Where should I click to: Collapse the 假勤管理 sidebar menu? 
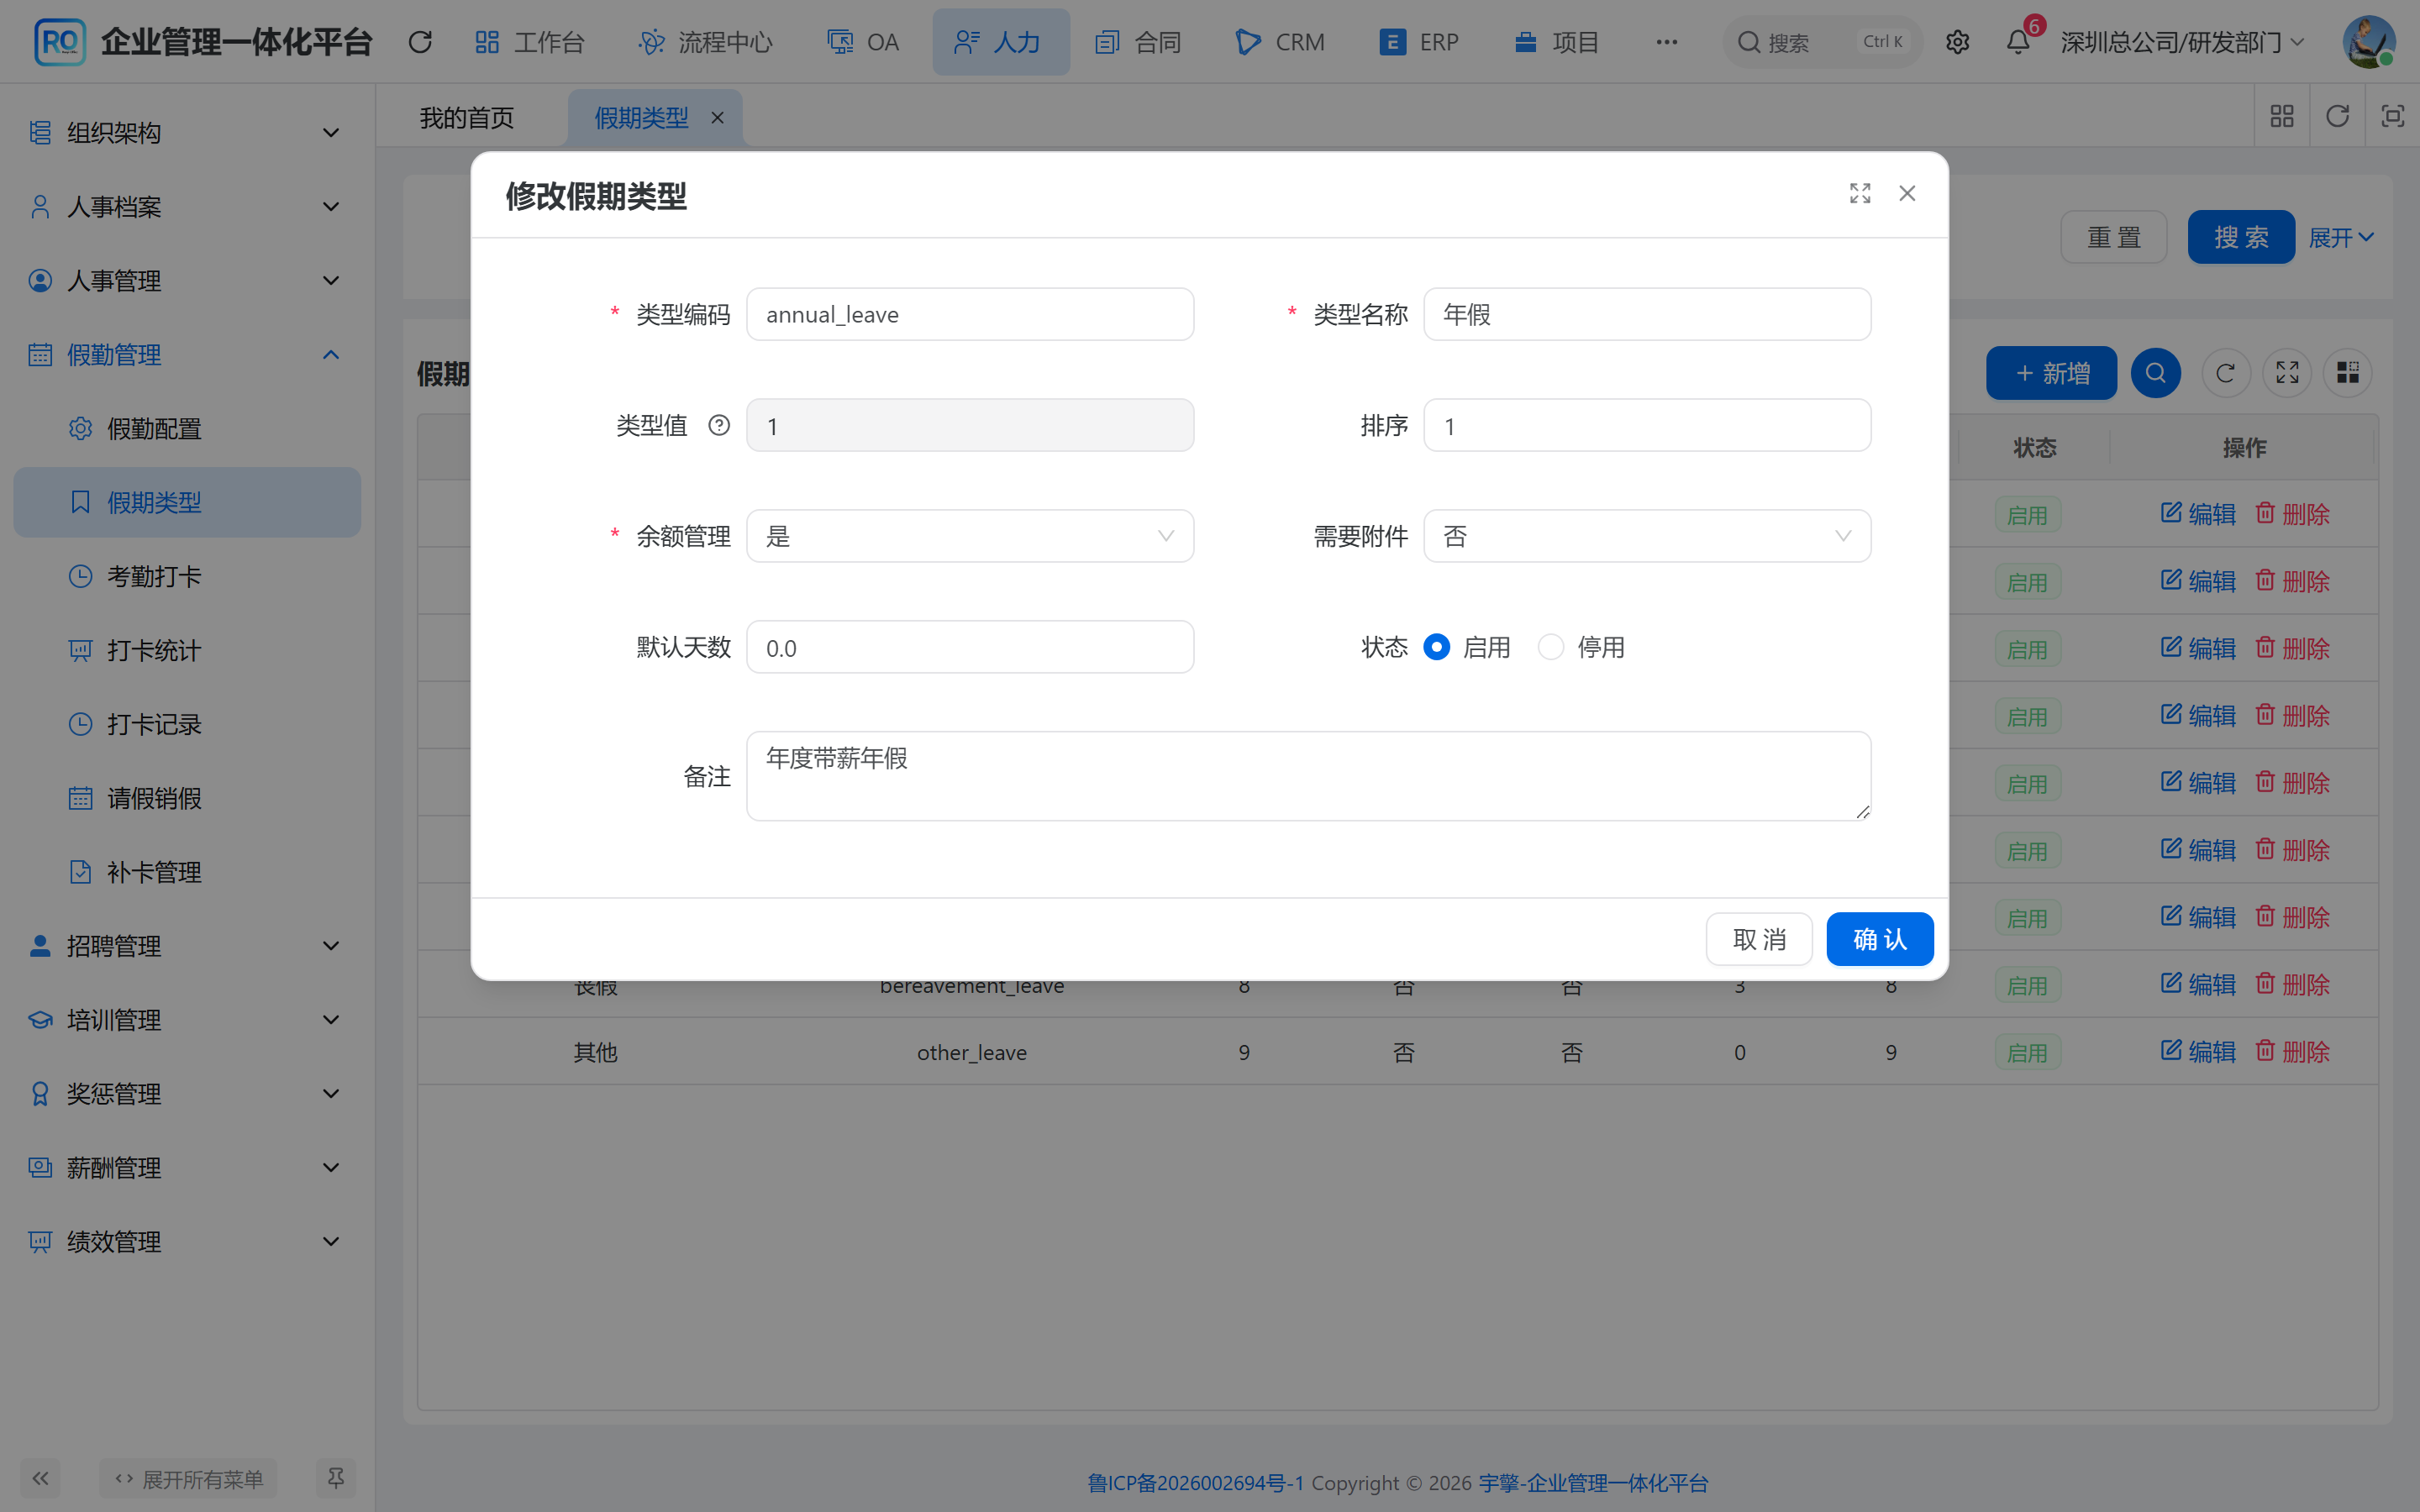(x=187, y=355)
